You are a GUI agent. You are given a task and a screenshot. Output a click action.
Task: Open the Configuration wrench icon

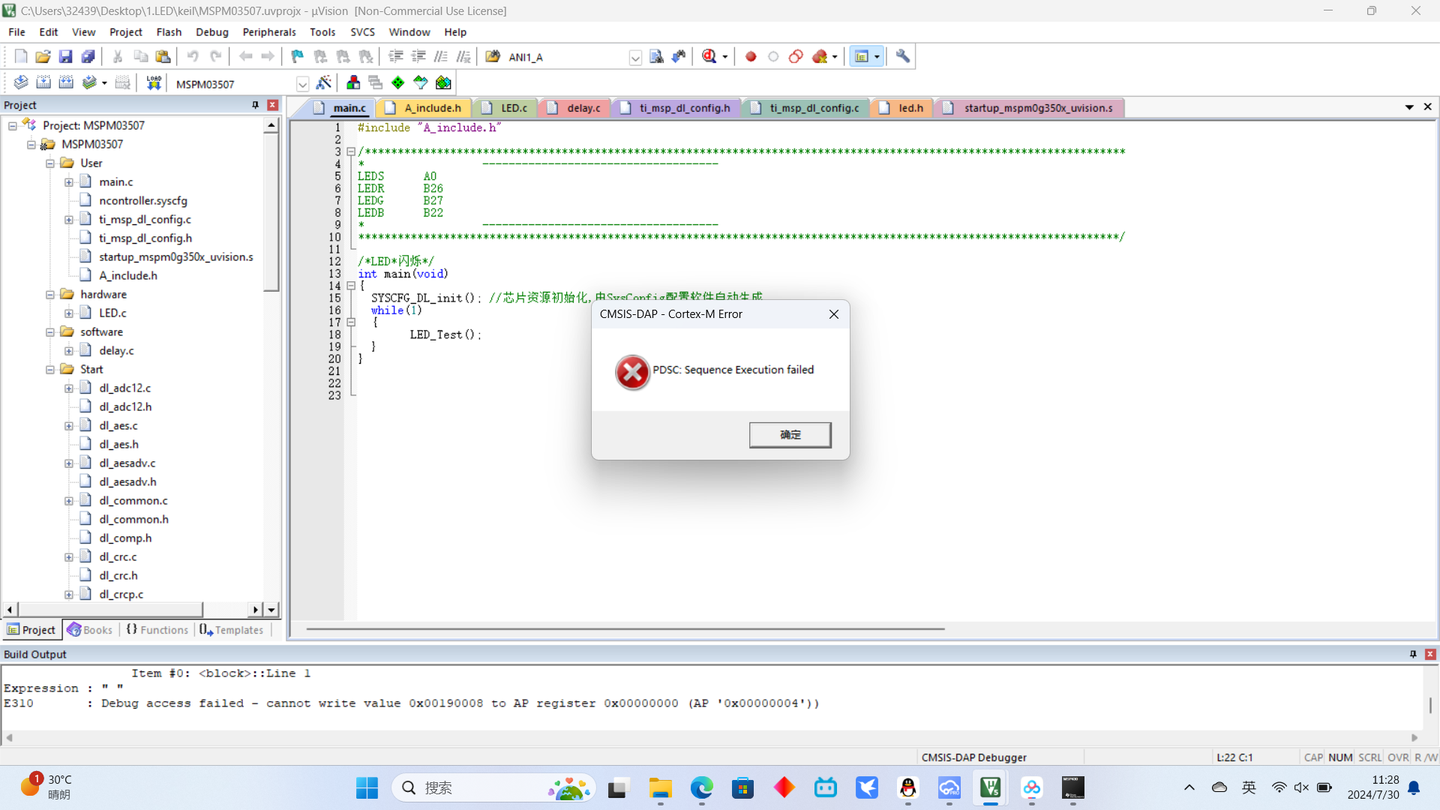click(x=903, y=57)
